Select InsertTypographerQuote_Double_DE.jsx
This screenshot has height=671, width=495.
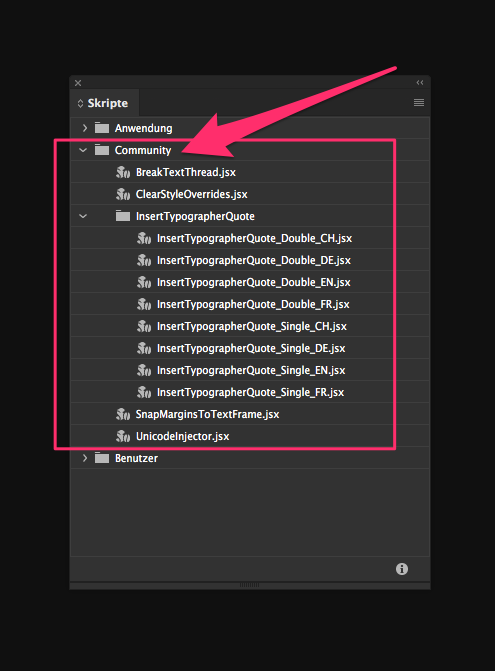(x=254, y=260)
